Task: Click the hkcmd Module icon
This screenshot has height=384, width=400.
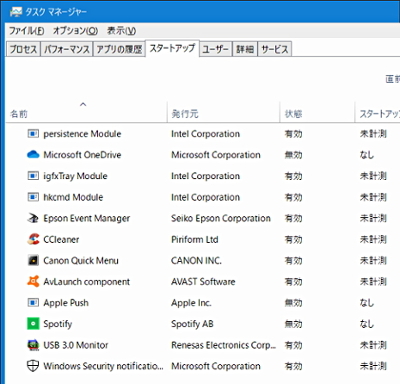Action: pos(33,197)
